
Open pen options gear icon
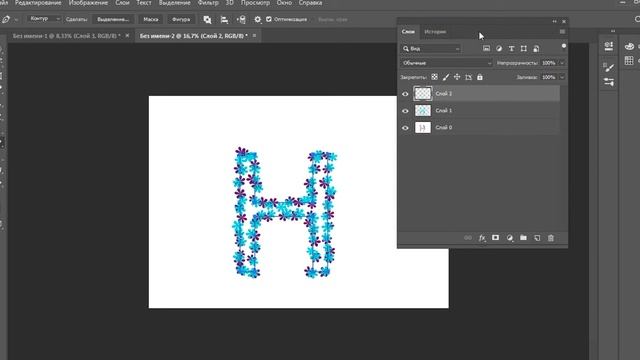258,19
